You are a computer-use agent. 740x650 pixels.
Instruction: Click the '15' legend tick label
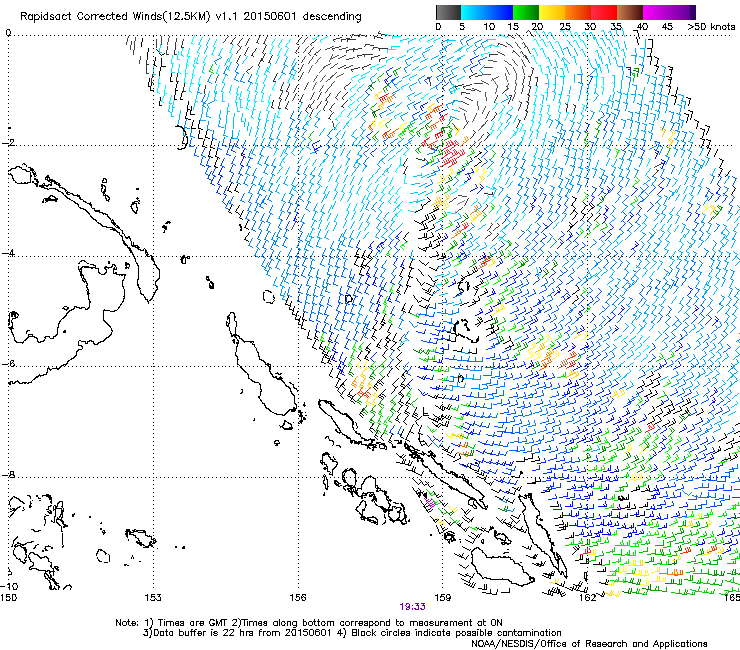click(x=513, y=27)
